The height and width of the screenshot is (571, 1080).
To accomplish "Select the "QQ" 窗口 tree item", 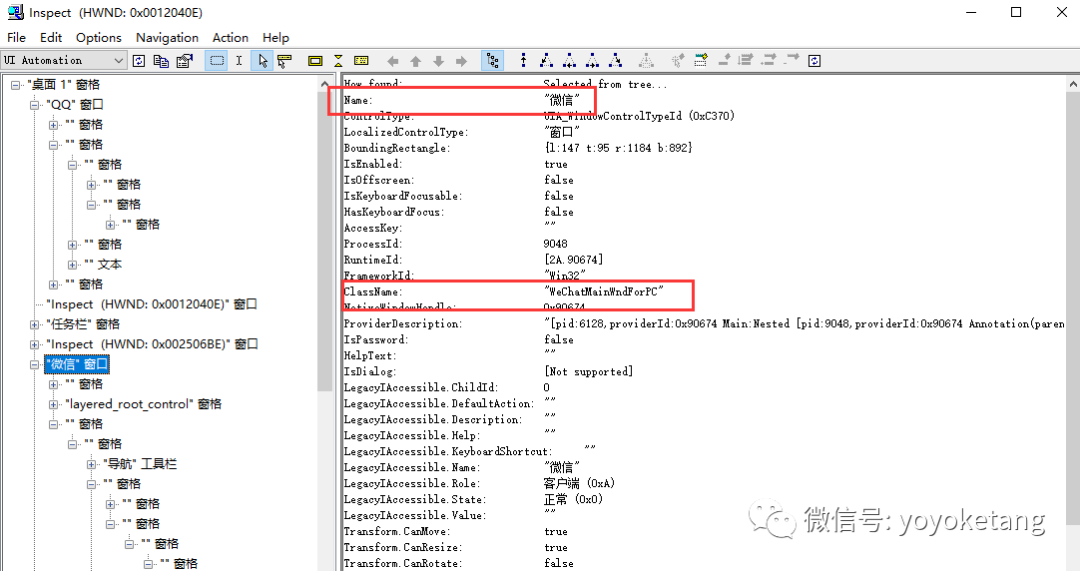I will [74, 105].
